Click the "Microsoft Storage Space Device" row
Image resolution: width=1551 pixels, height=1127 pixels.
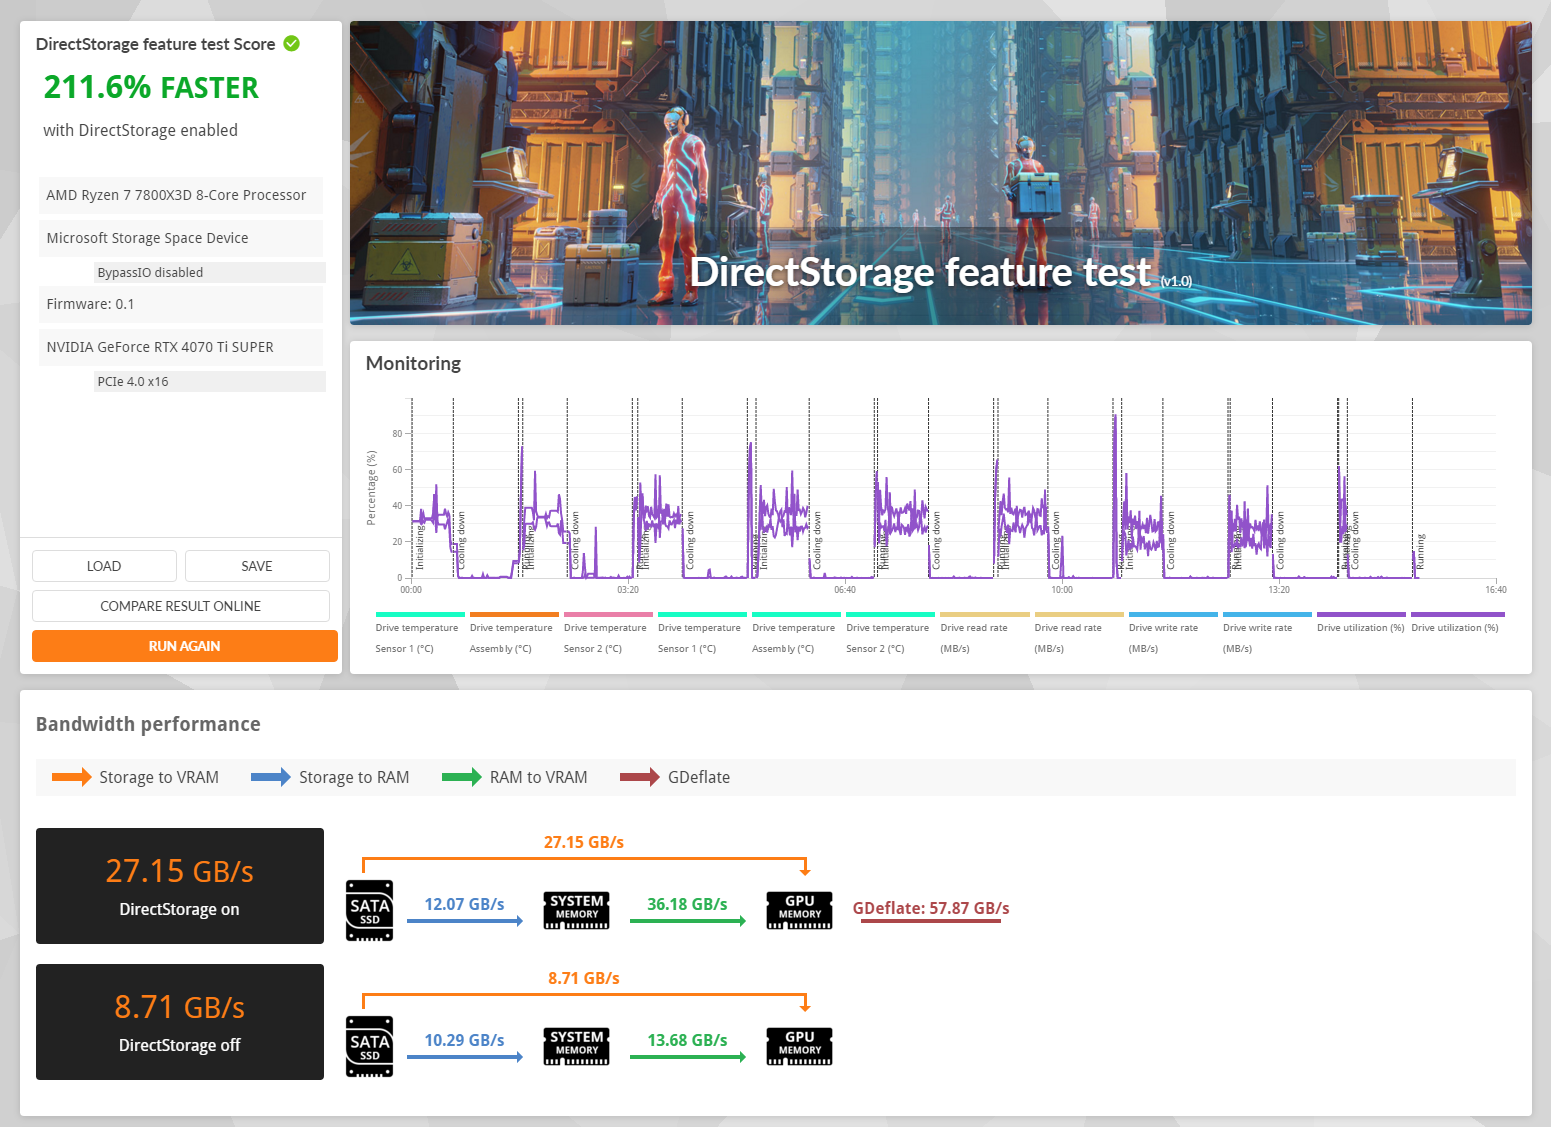pos(181,238)
